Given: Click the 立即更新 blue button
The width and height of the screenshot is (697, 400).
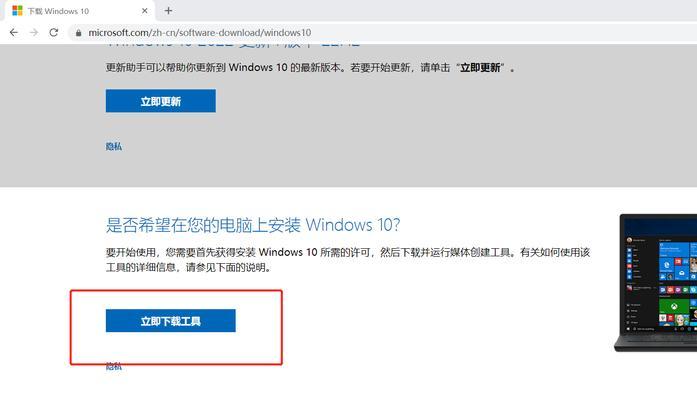Looking at the screenshot, I should [x=160, y=101].
